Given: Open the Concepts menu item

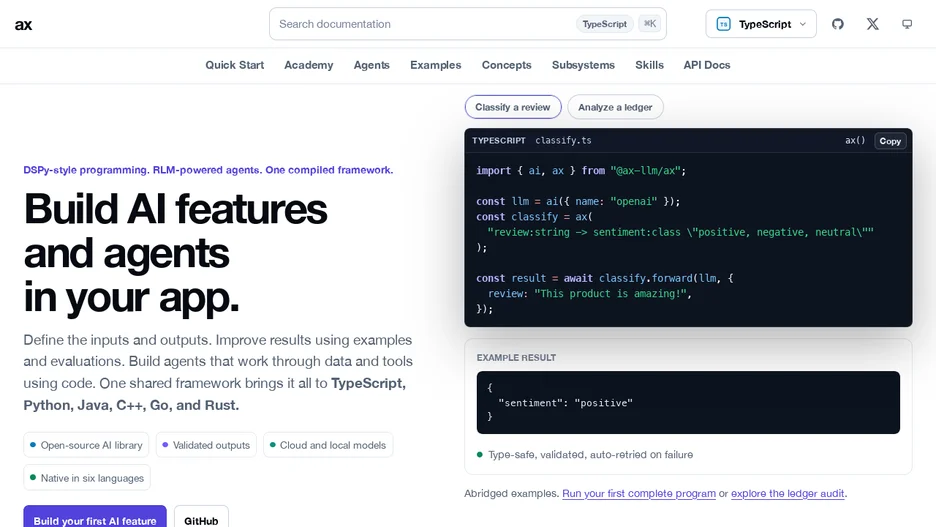Looking at the screenshot, I should 506,65.
